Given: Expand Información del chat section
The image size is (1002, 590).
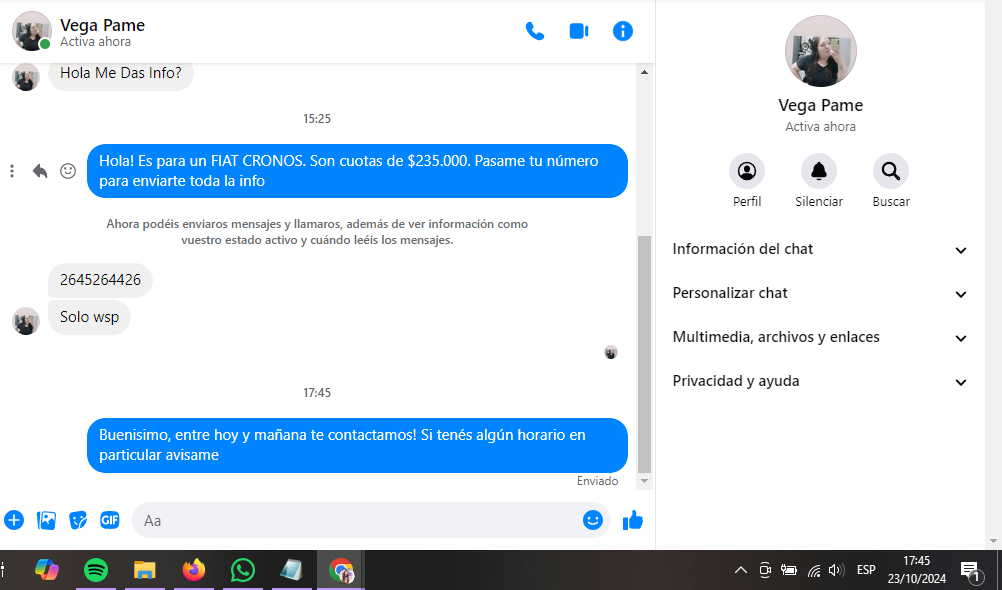Looking at the screenshot, I should (820, 249).
